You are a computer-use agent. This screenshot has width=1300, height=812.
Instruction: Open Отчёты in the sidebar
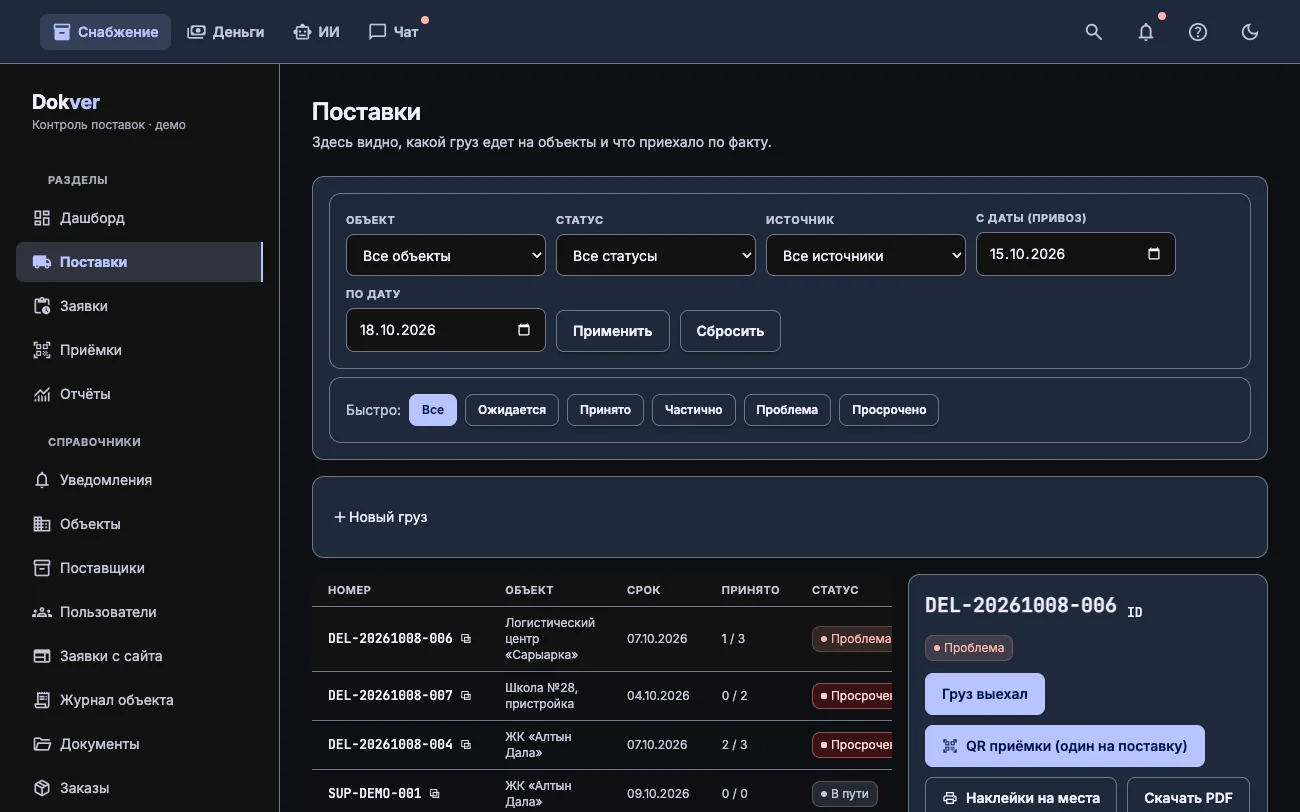coord(139,394)
